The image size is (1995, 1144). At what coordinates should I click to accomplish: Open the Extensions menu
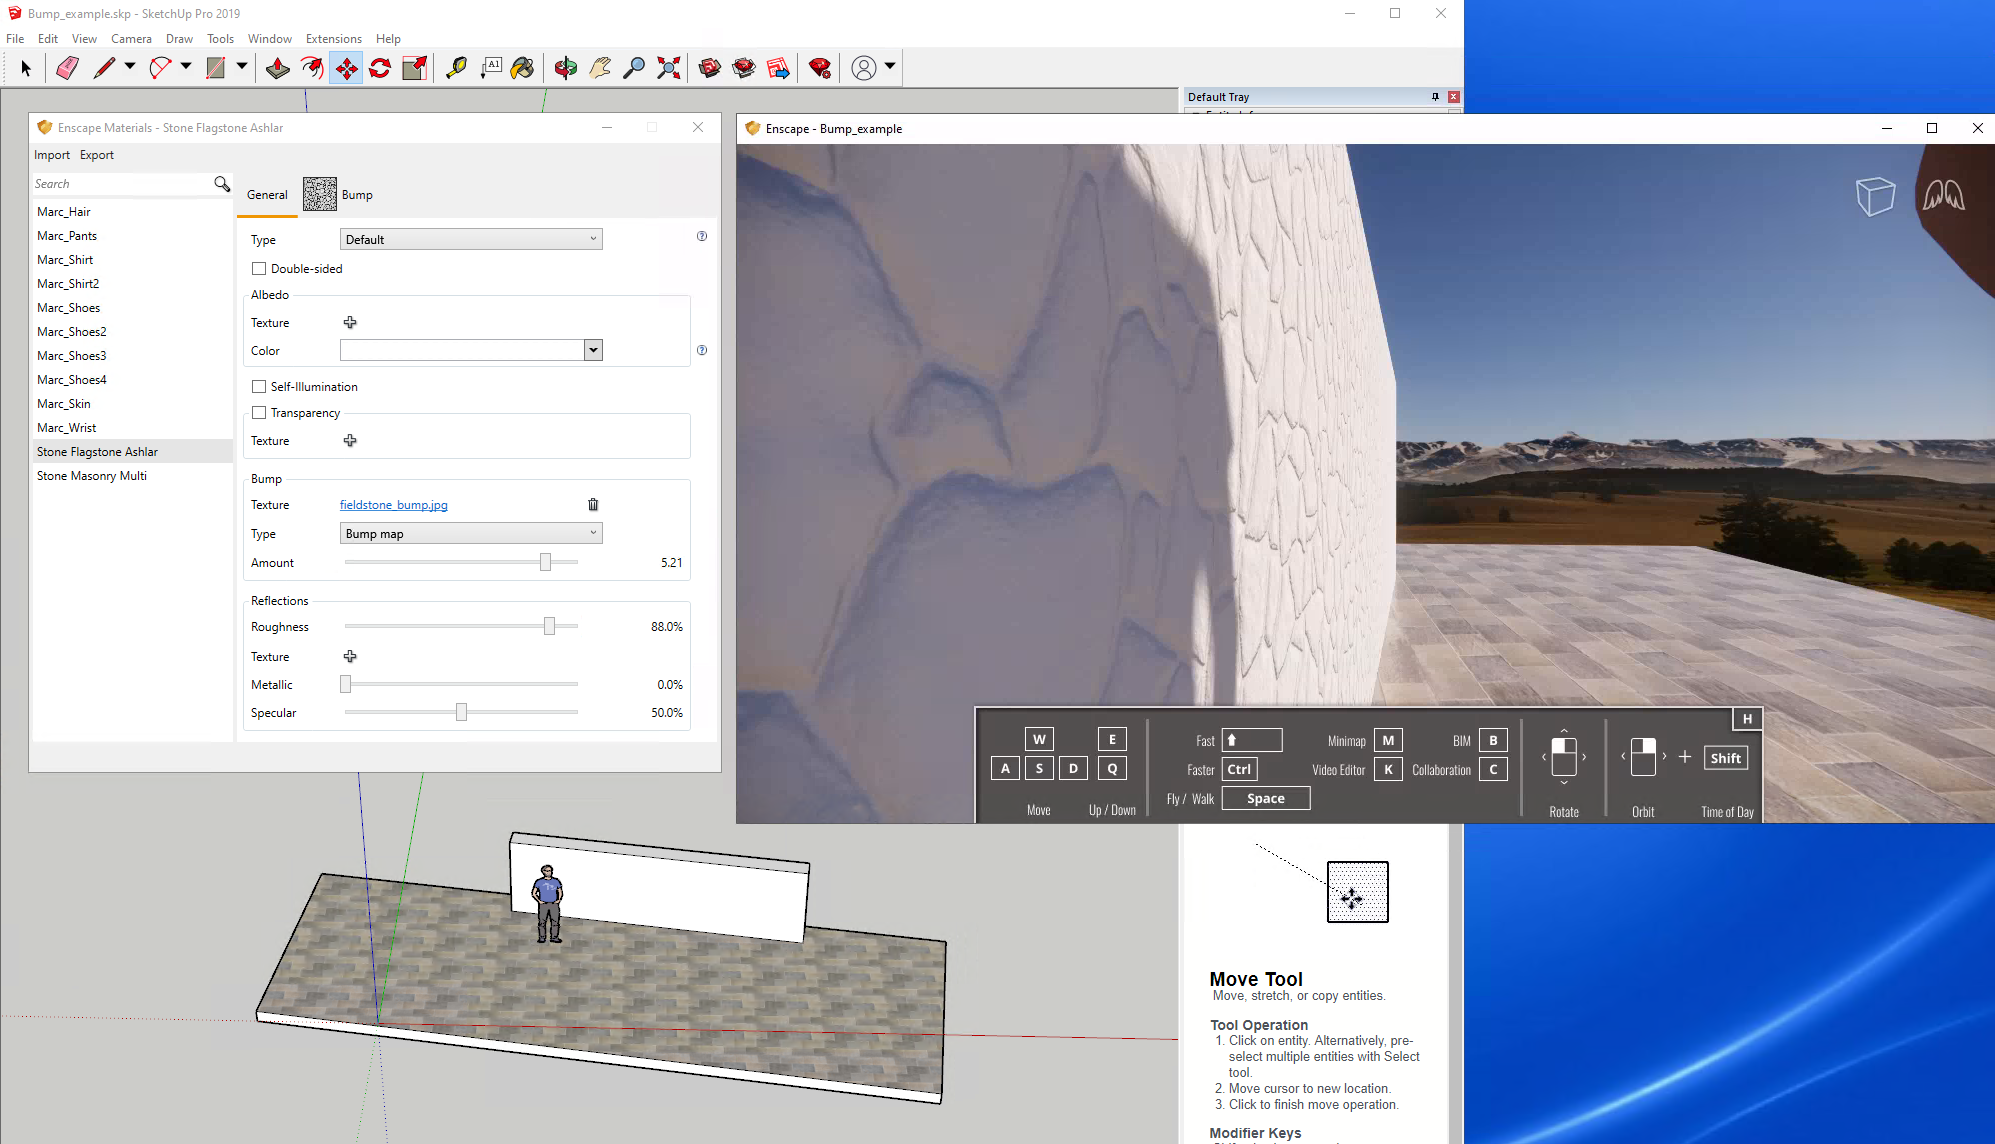[333, 39]
